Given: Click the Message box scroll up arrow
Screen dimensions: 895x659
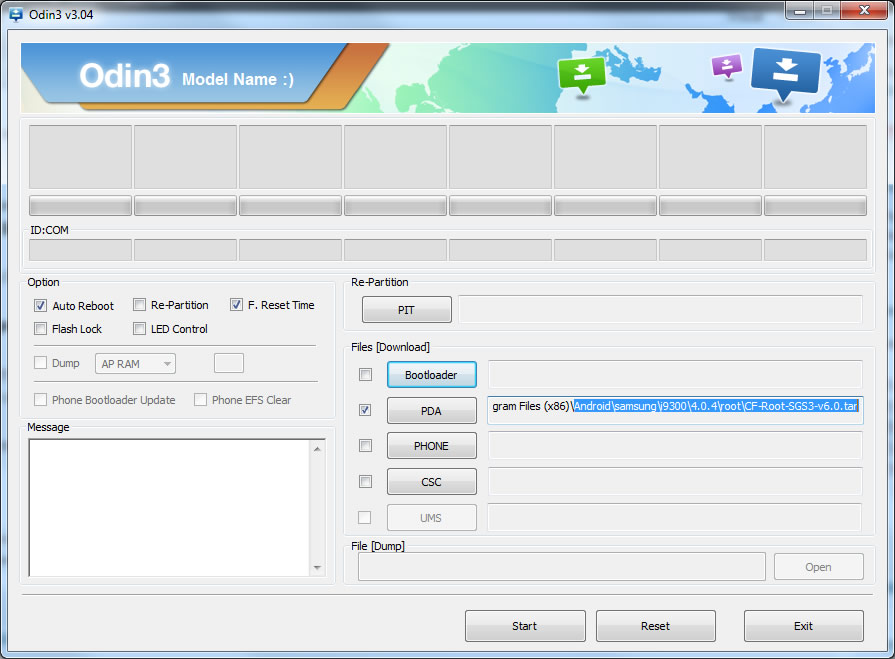Looking at the screenshot, I should pyautogui.click(x=317, y=449).
